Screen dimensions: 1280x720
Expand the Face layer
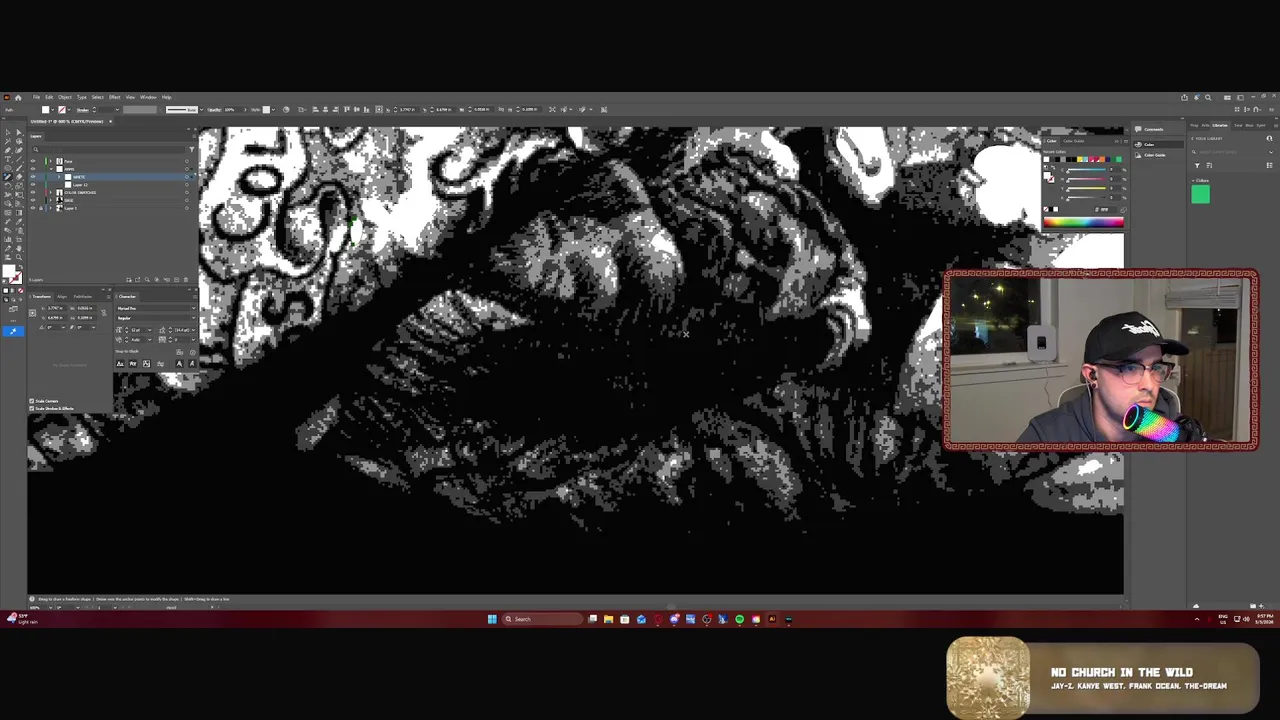point(50,161)
